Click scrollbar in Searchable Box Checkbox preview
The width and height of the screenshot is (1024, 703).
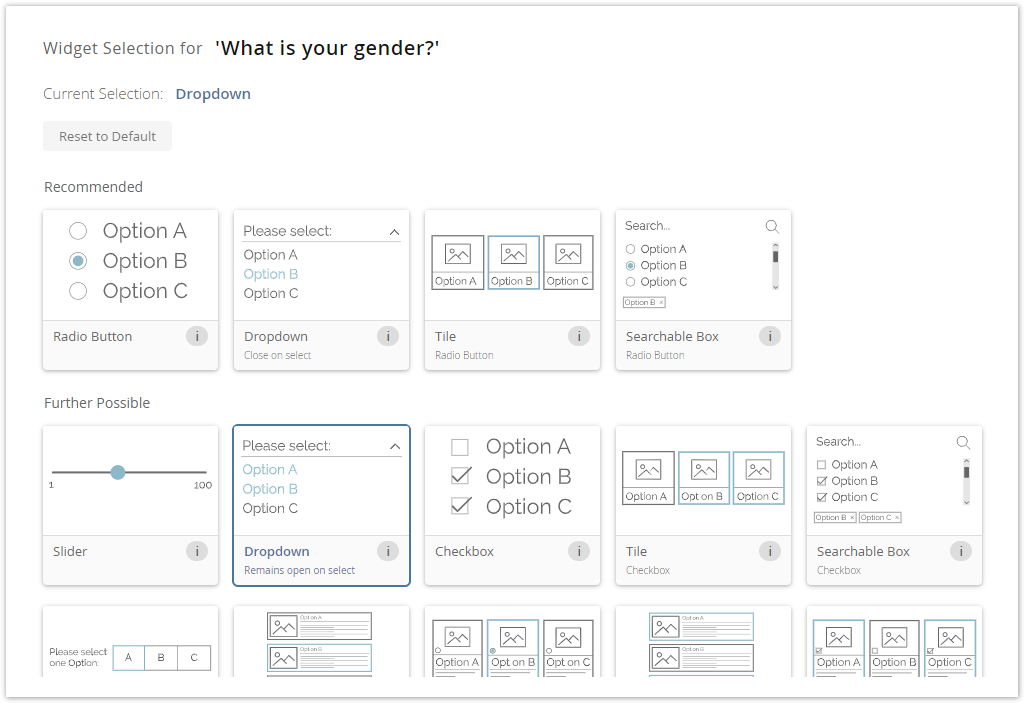967,482
